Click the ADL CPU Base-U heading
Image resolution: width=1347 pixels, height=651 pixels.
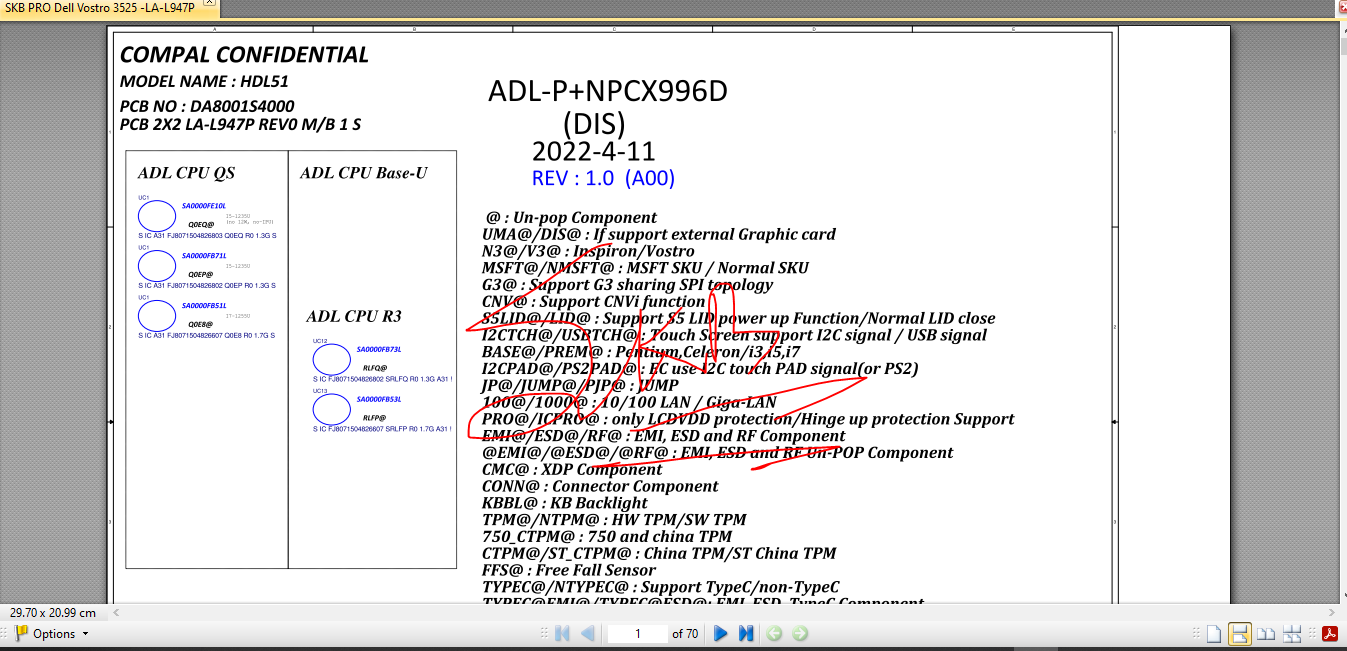pos(364,173)
